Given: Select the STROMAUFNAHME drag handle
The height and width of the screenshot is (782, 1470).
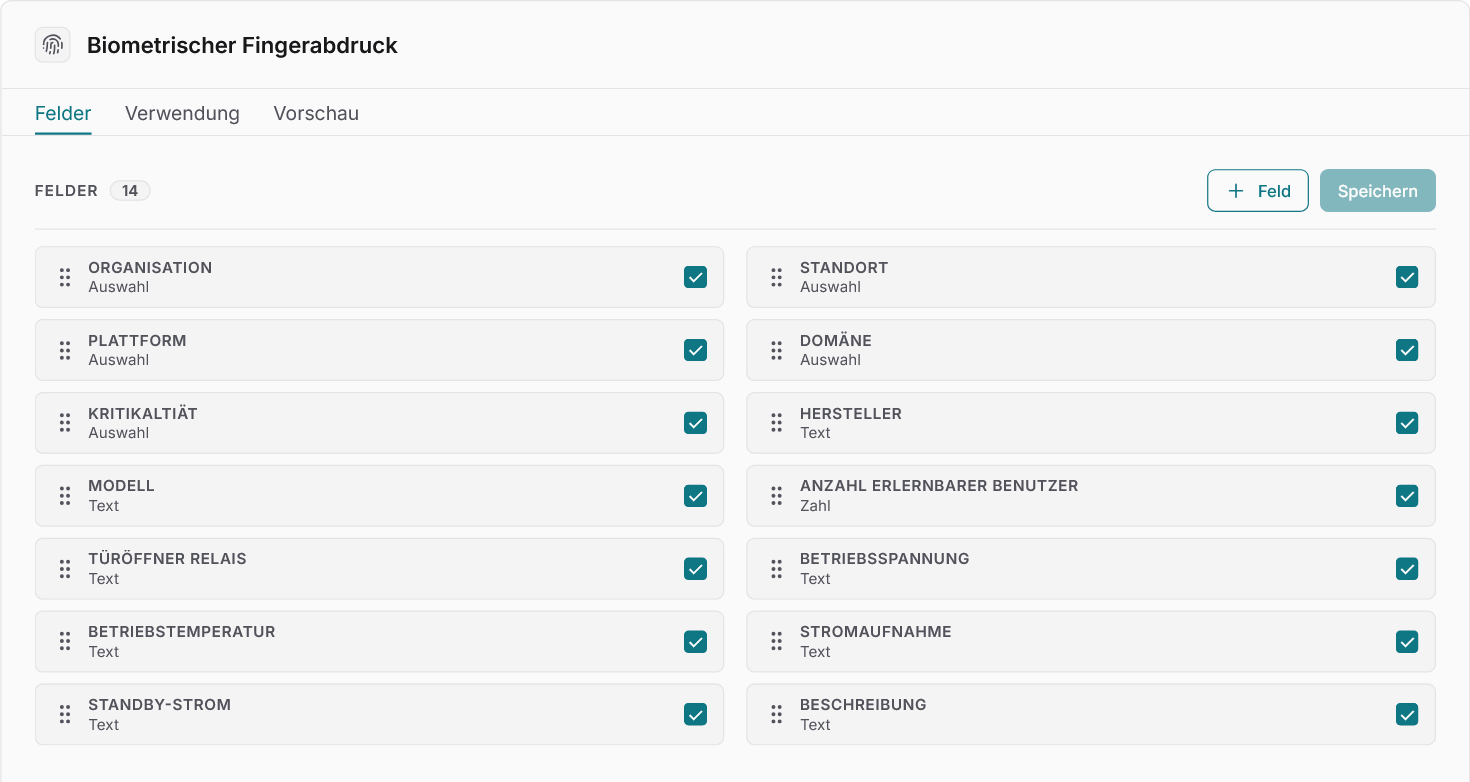Looking at the screenshot, I should pos(776,642).
